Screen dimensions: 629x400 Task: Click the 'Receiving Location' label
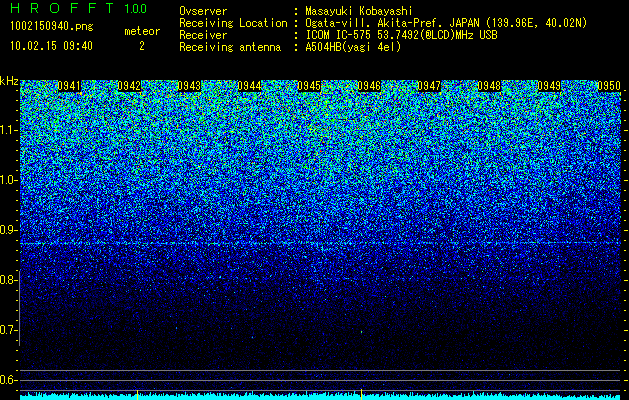233,23
